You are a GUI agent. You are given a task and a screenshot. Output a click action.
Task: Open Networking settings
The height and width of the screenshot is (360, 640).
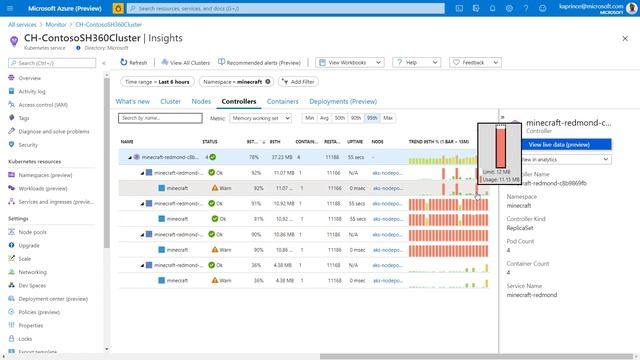(x=32, y=272)
